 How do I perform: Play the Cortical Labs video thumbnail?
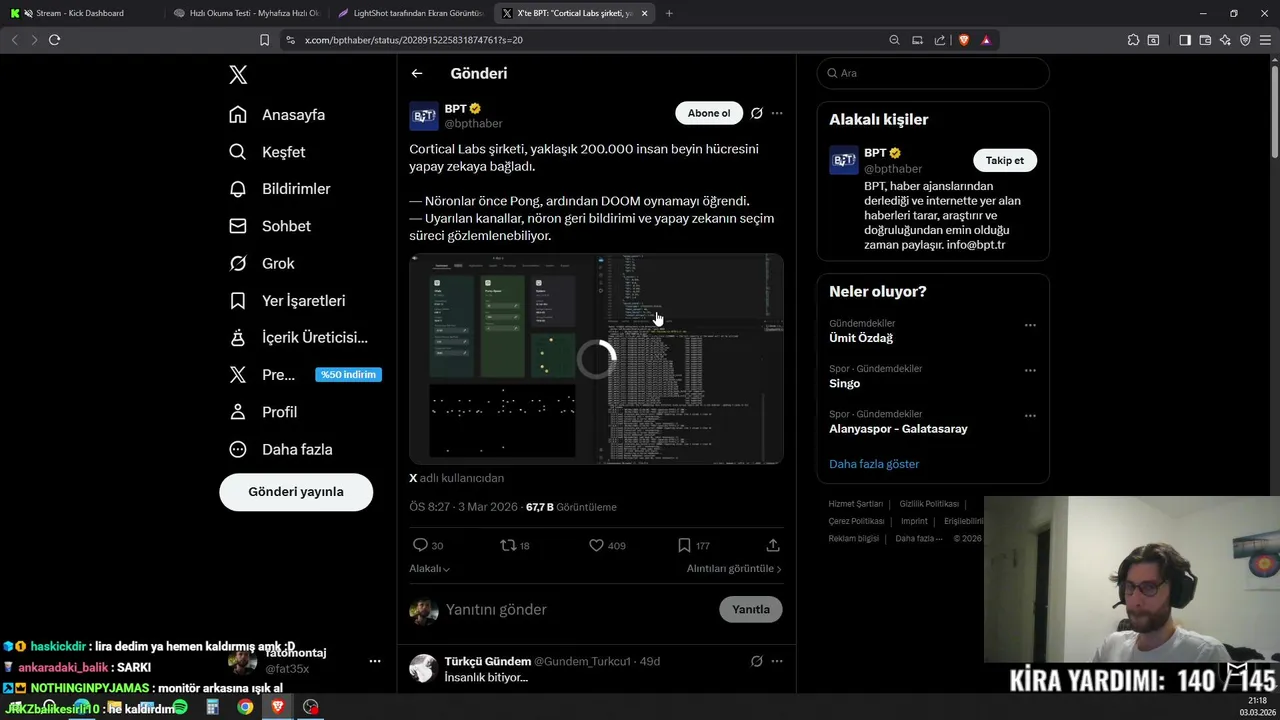596,359
